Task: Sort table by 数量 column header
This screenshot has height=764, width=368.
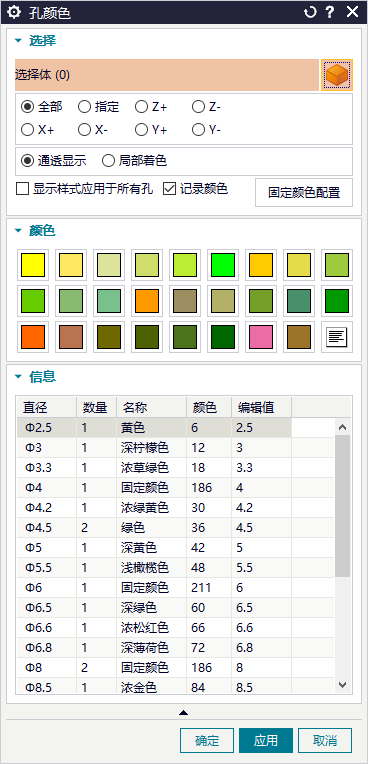Action: point(96,407)
